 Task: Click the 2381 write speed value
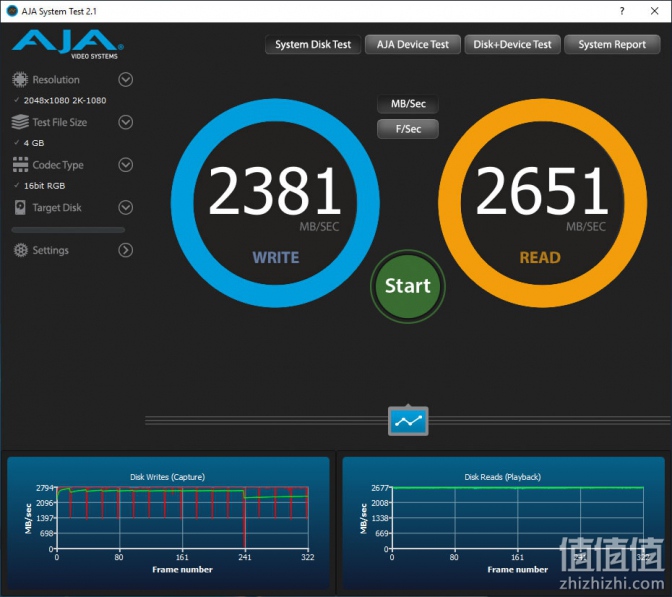click(x=275, y=191)
